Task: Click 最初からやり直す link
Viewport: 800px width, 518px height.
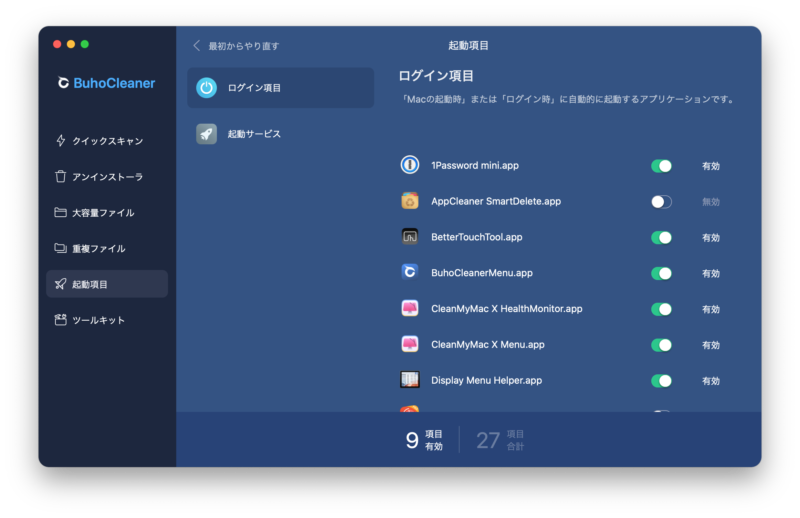Action: pyautogui.click(x=244, y=46)
